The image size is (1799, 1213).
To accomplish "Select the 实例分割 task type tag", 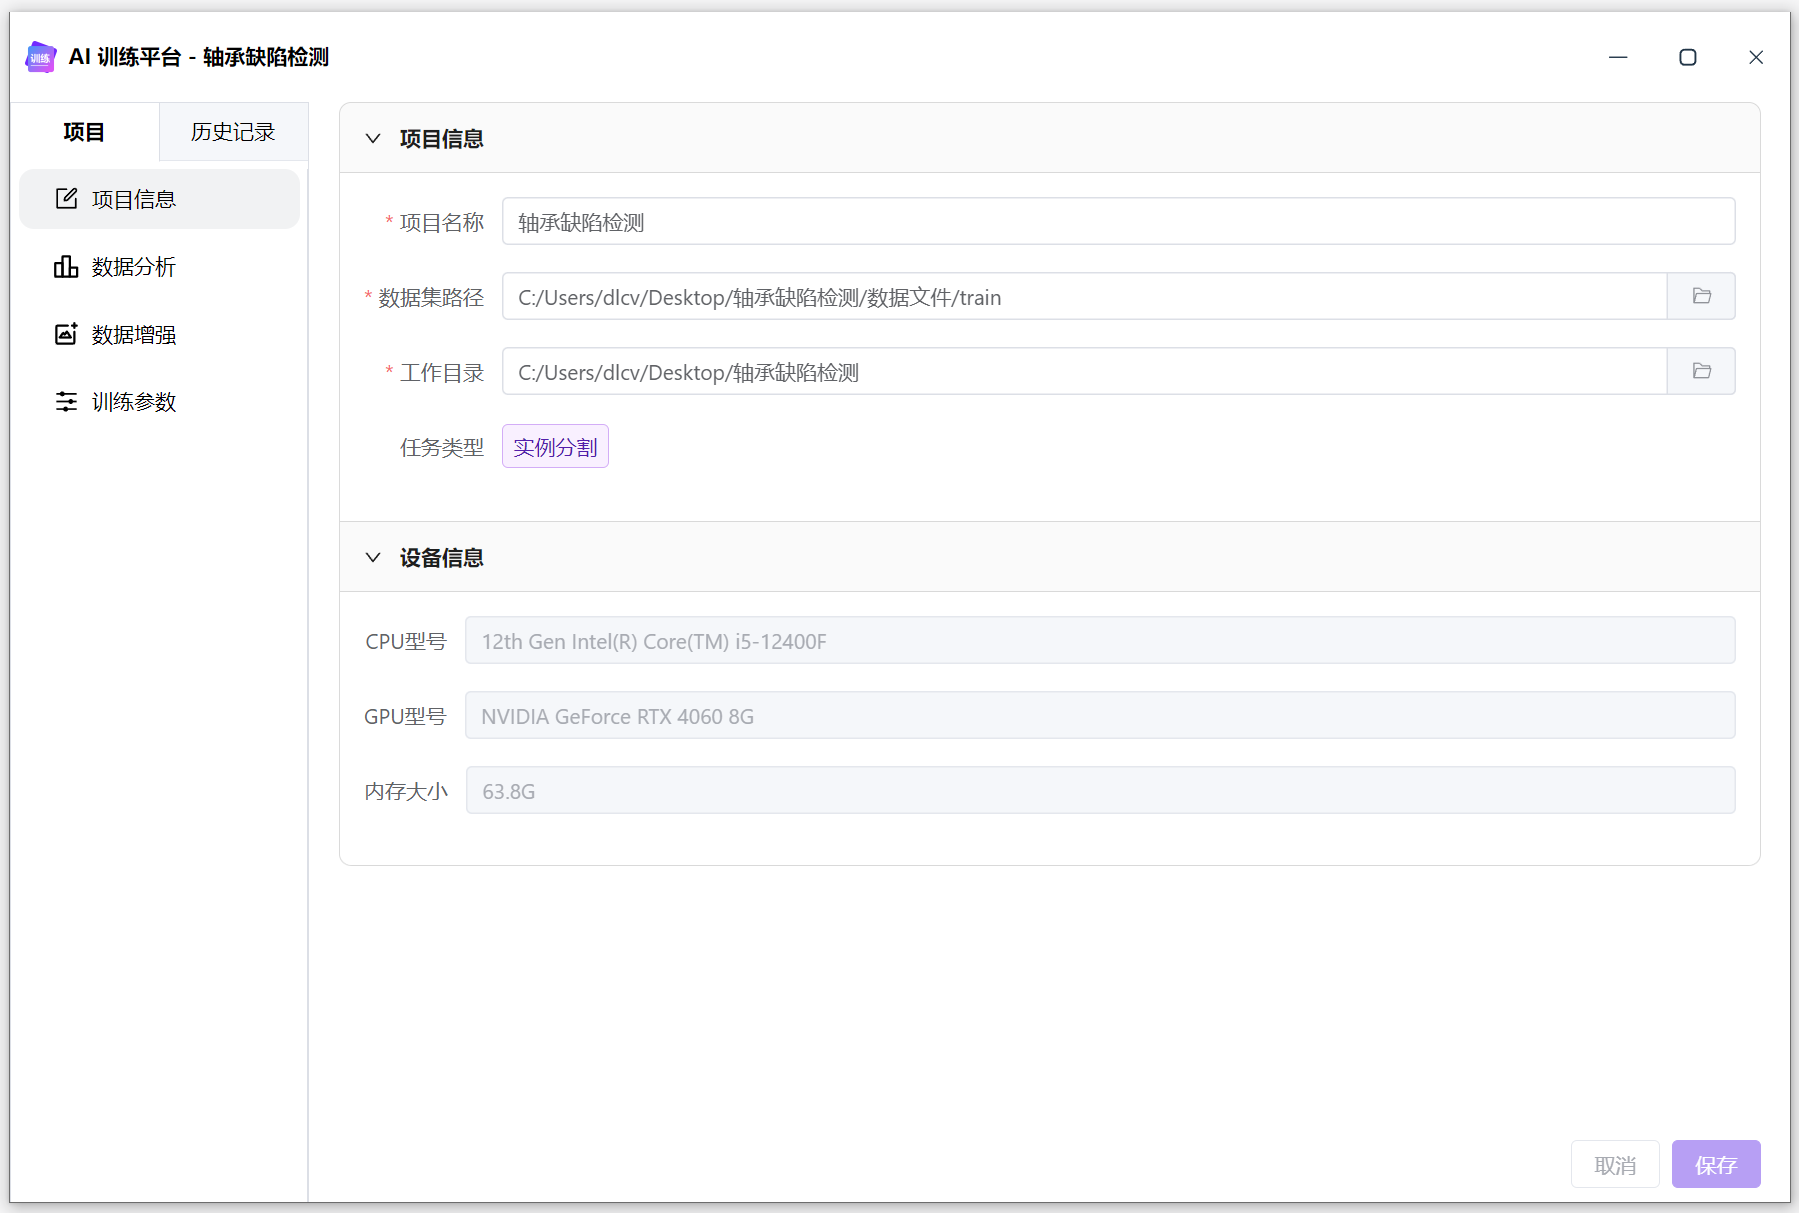I will click(555, 447).
